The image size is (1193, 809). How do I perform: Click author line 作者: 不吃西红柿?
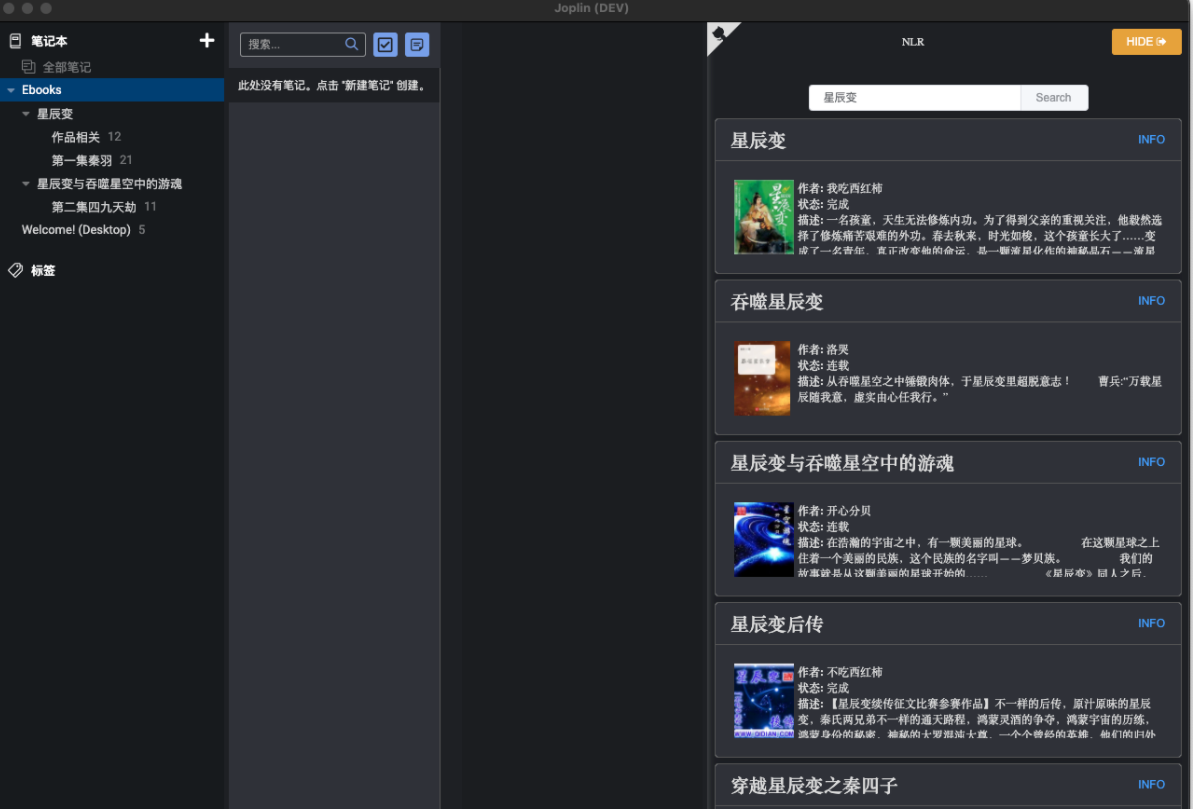[x=840, y=672]
